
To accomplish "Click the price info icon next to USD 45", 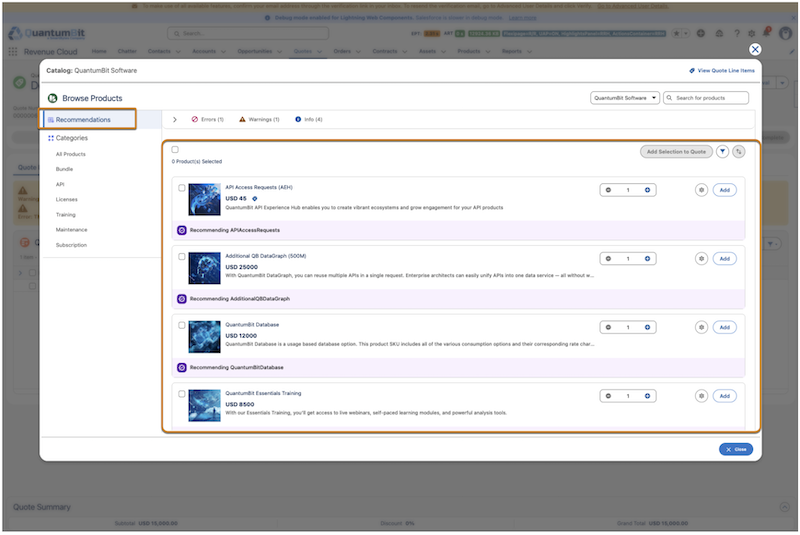I will pyautogui.click(x=255, y=199).
